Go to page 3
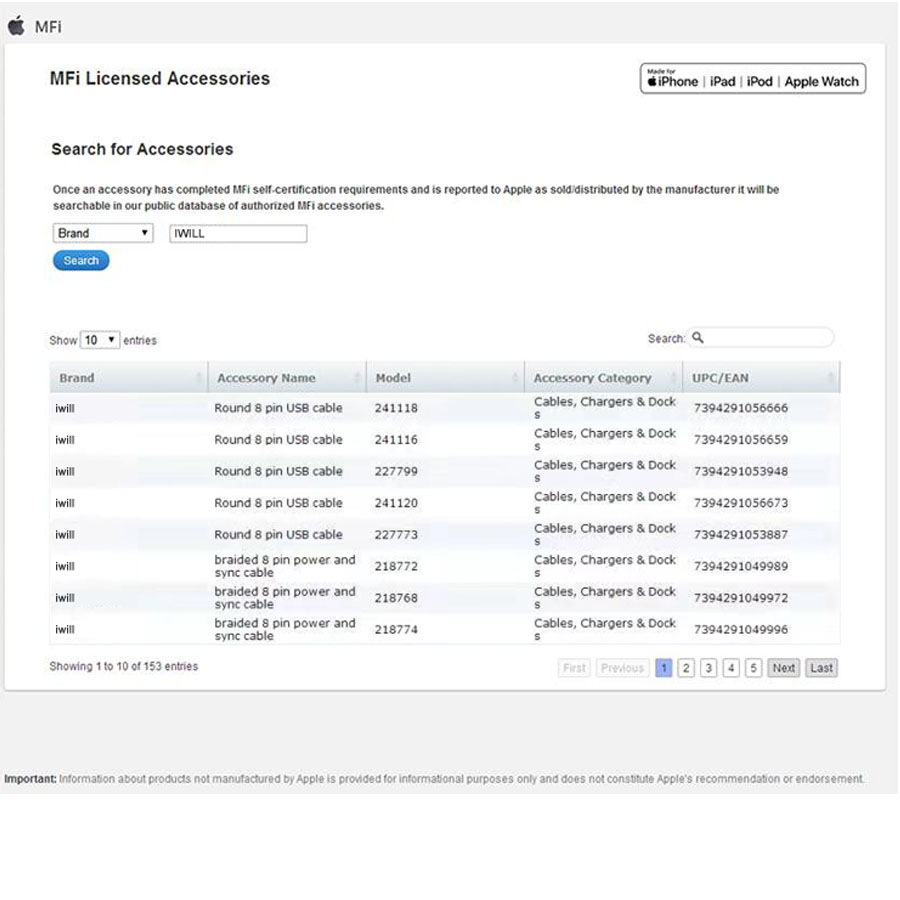 click(708, 668)
